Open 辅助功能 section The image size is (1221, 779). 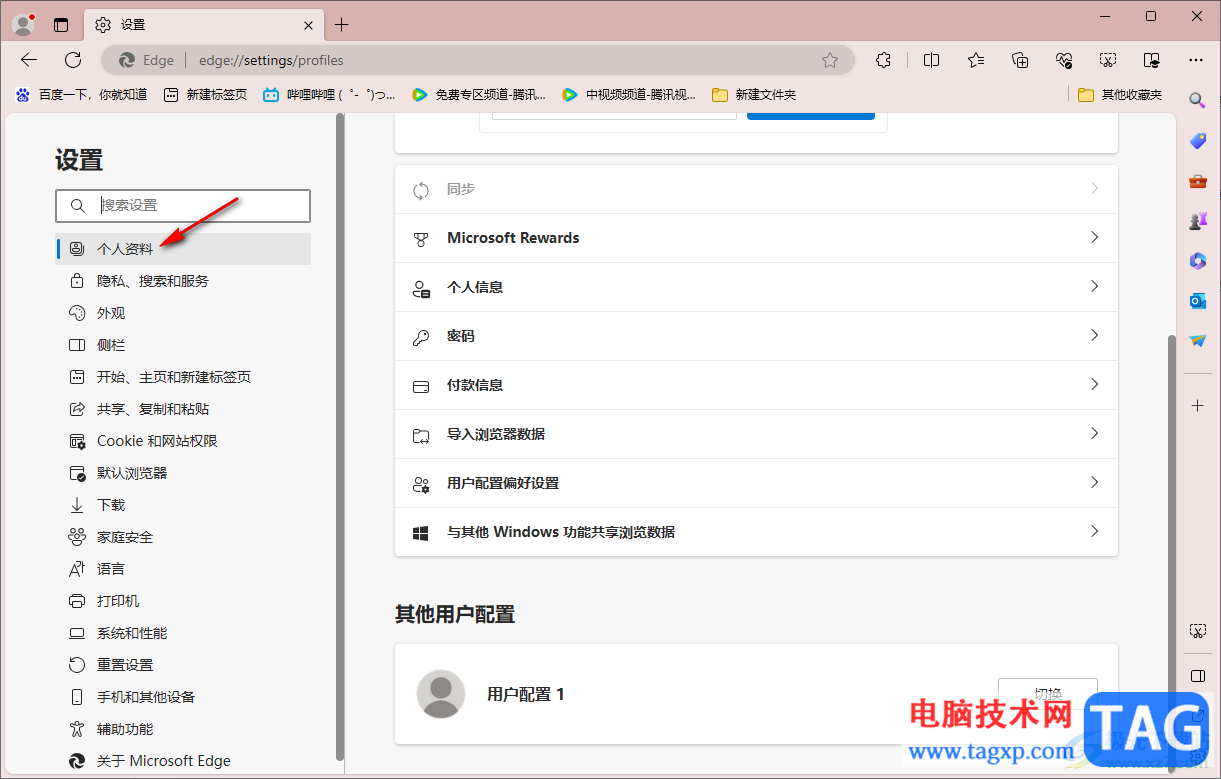(183, 729)
